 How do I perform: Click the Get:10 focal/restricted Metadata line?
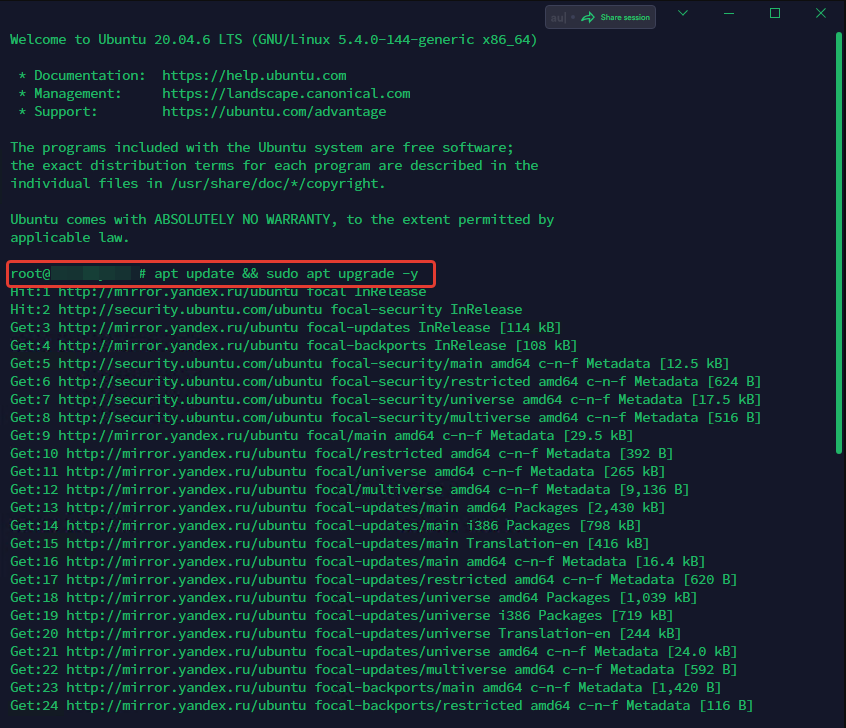point(342,453)
